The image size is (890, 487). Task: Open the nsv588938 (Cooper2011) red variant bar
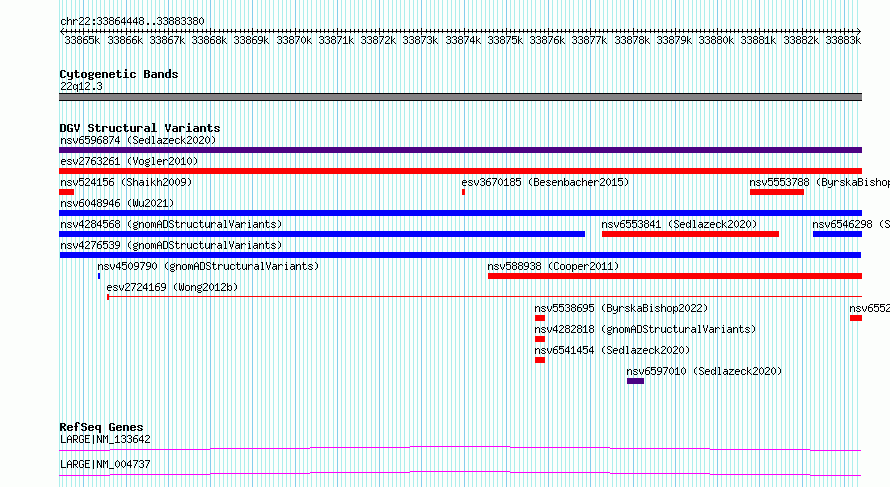click(x=675, y=276)
